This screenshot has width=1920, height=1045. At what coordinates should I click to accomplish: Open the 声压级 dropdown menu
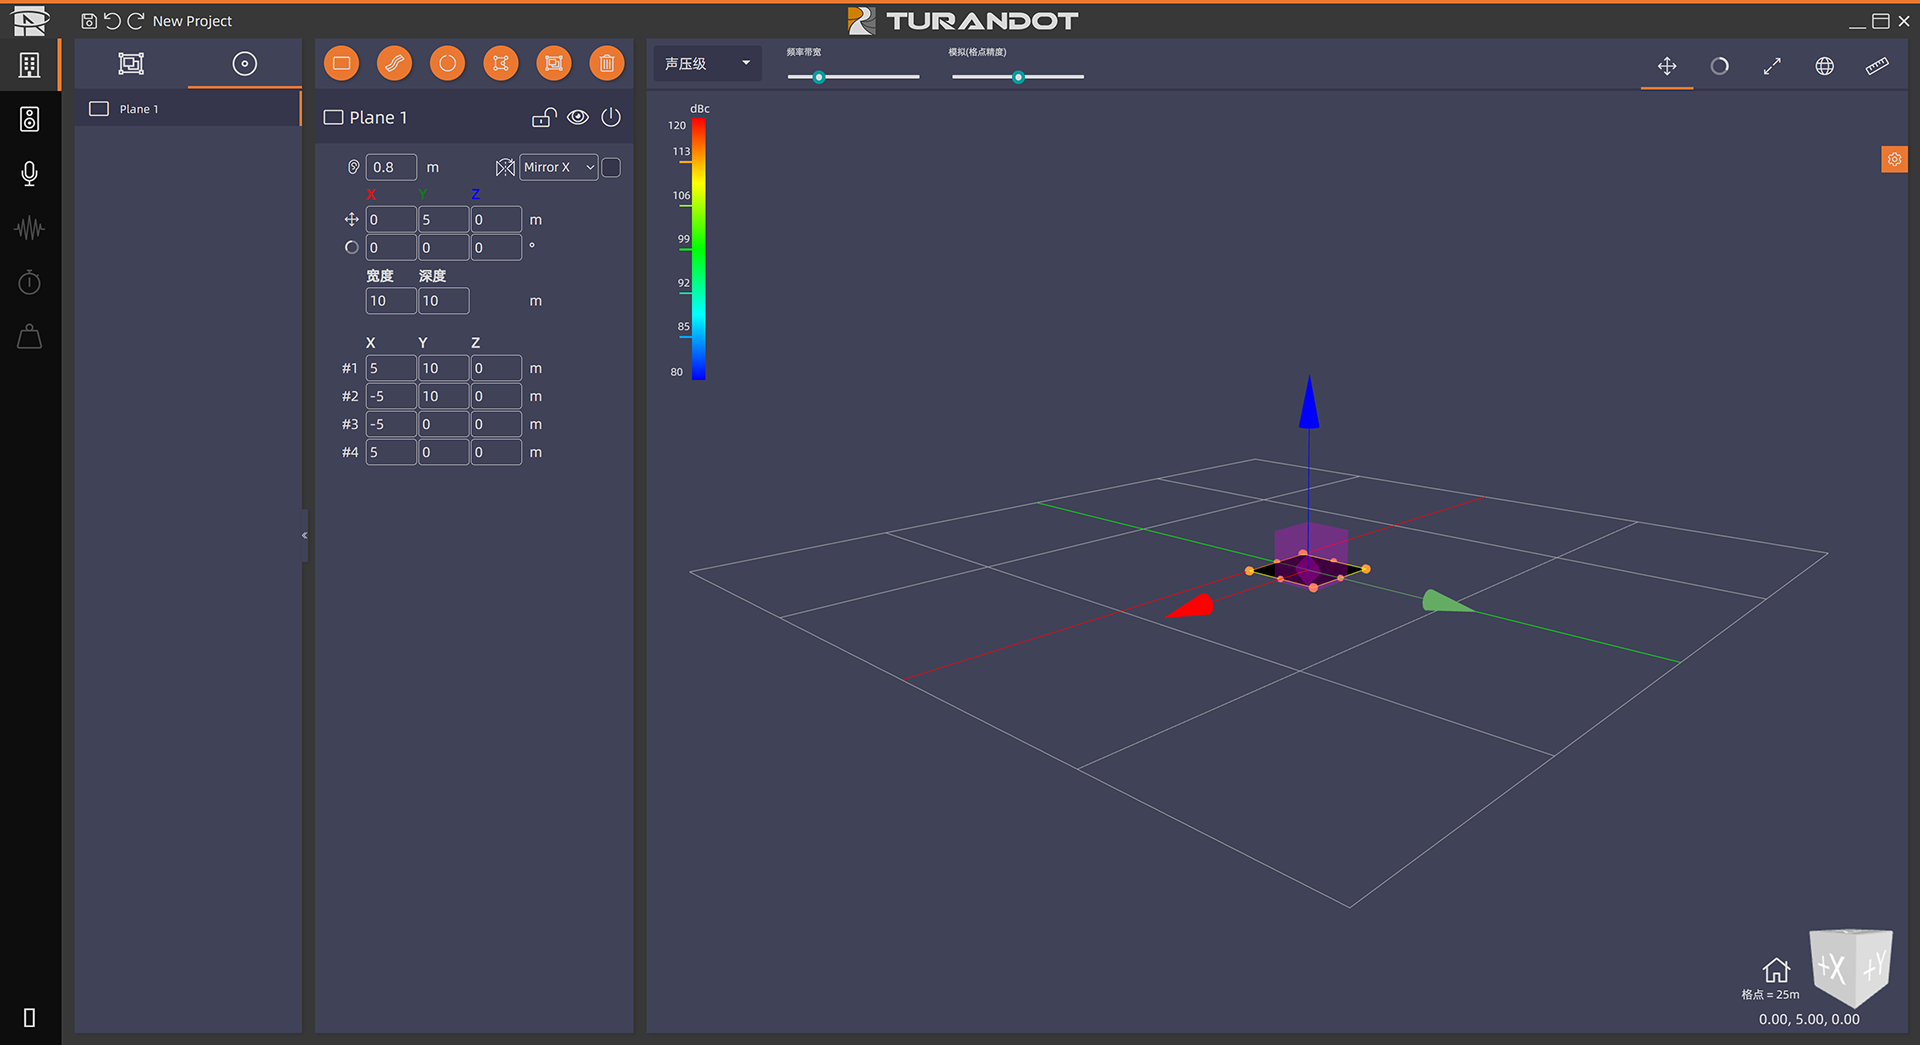(x=707, y=63)
